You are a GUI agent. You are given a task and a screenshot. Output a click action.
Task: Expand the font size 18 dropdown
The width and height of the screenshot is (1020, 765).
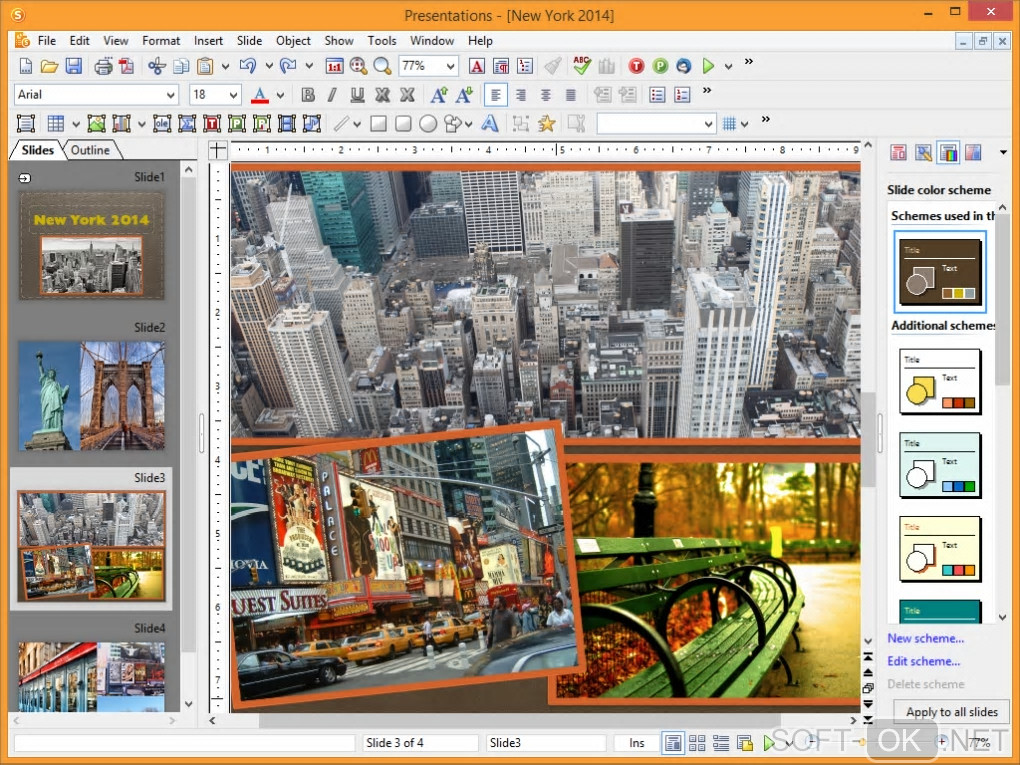pos(233,95)
